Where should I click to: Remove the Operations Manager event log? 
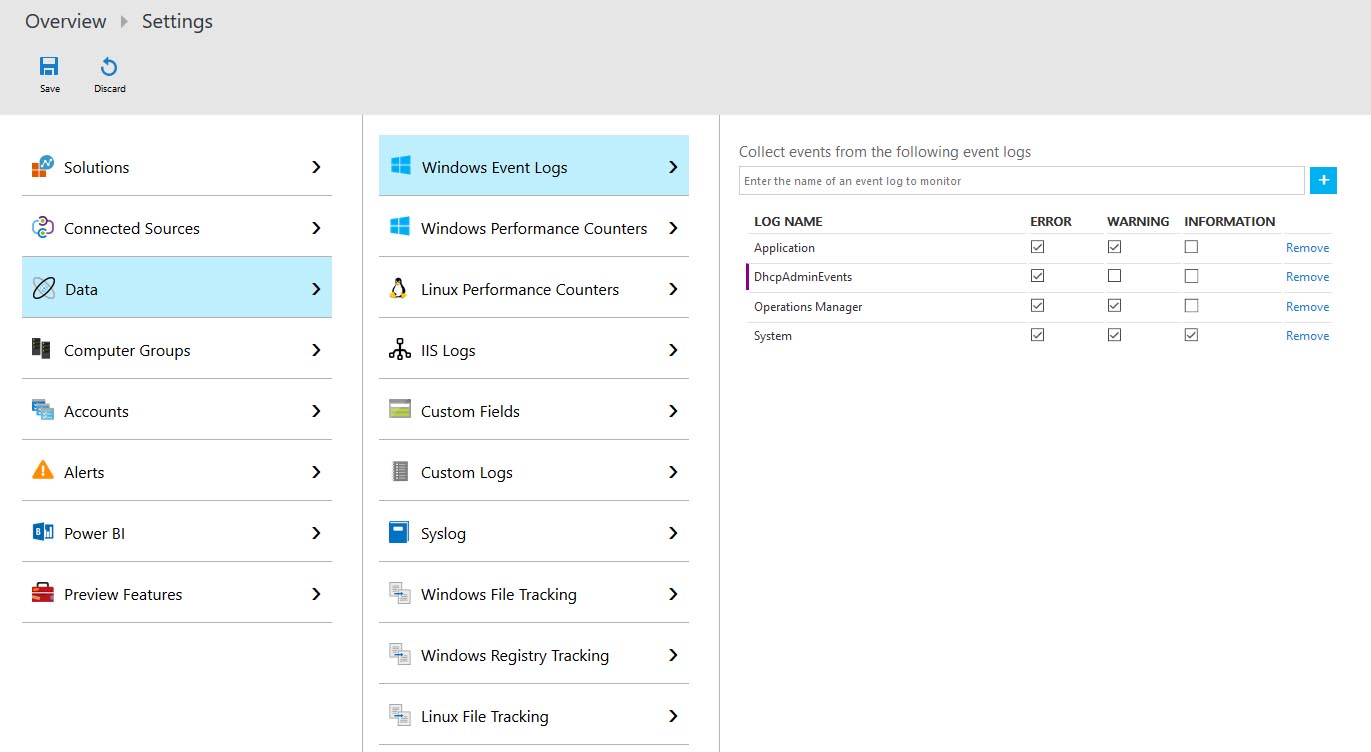click(x=1307, y=307)
